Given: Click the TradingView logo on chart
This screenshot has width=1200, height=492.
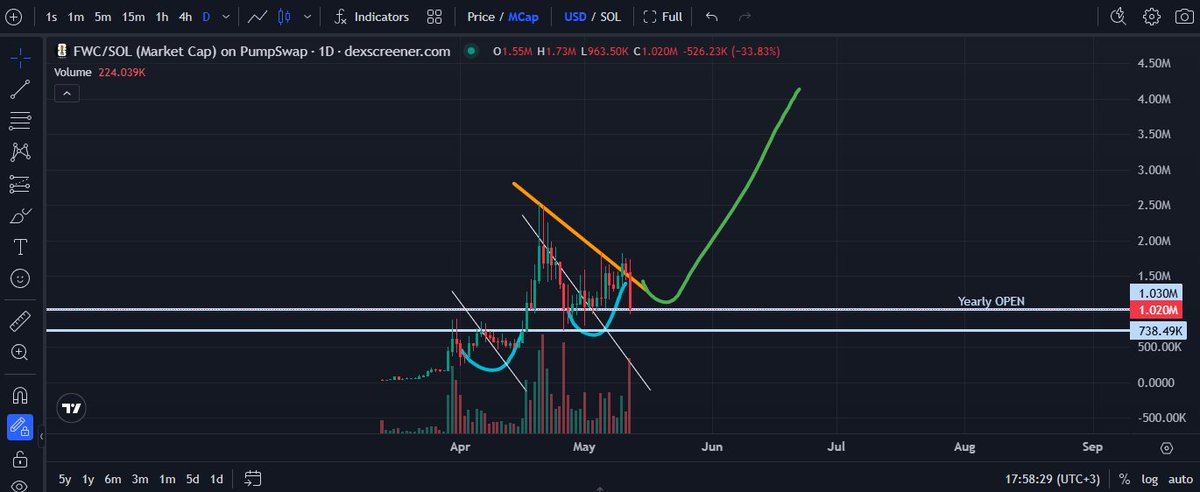Looking at the screenshot, I should coord(71,408).
